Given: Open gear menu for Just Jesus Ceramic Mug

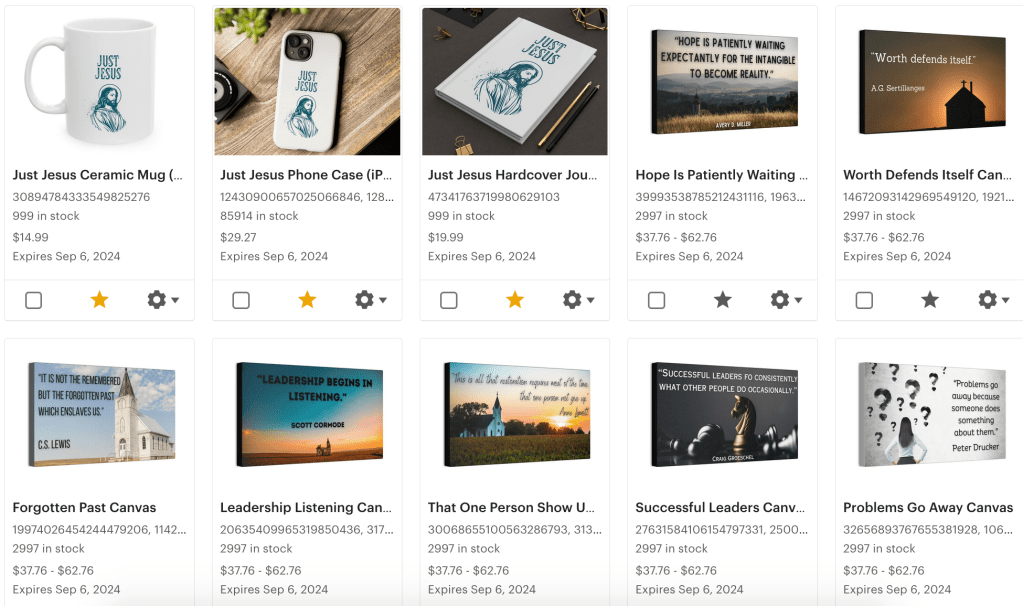Looking at the screenshot, I should tap(162, 300).
